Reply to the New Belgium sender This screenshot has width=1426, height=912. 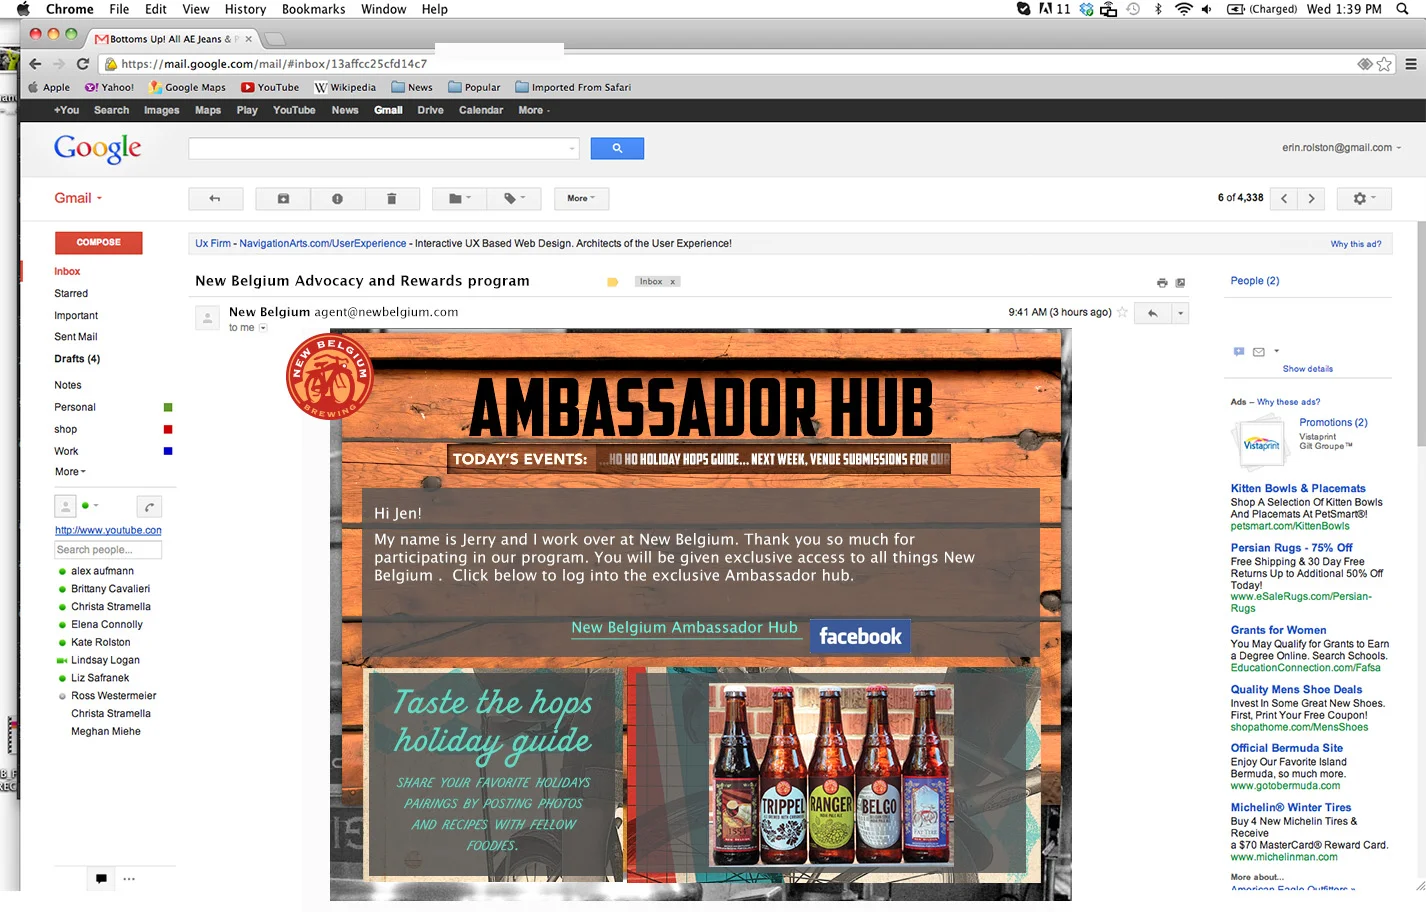click(x=1154, y=313)
